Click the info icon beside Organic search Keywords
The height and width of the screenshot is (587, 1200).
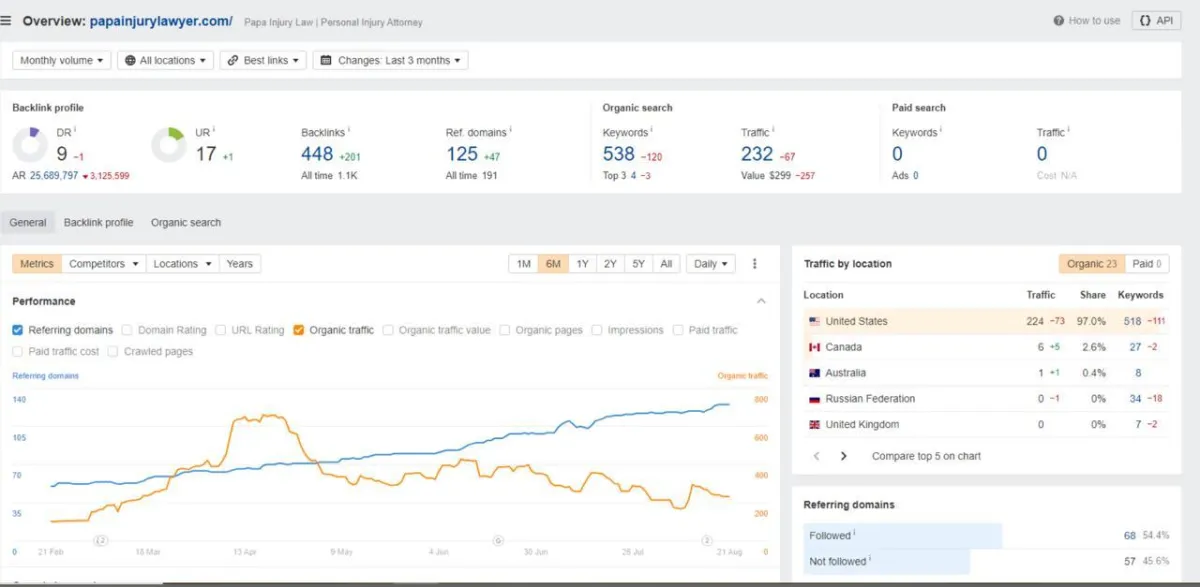(x=651, y=130)
